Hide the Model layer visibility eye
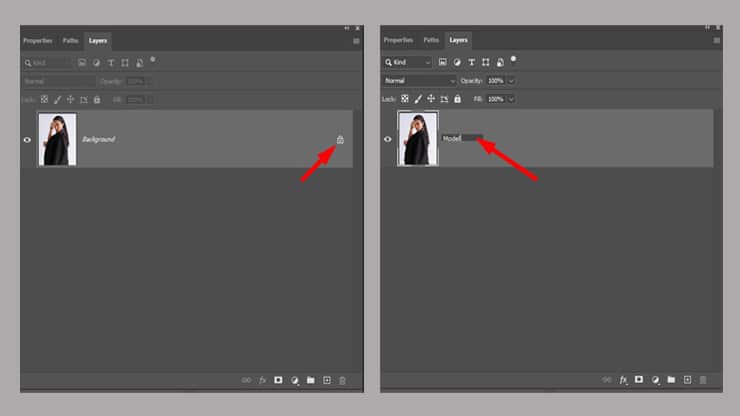This screenshot has width=740, height=416. click(x=387, y=139)
